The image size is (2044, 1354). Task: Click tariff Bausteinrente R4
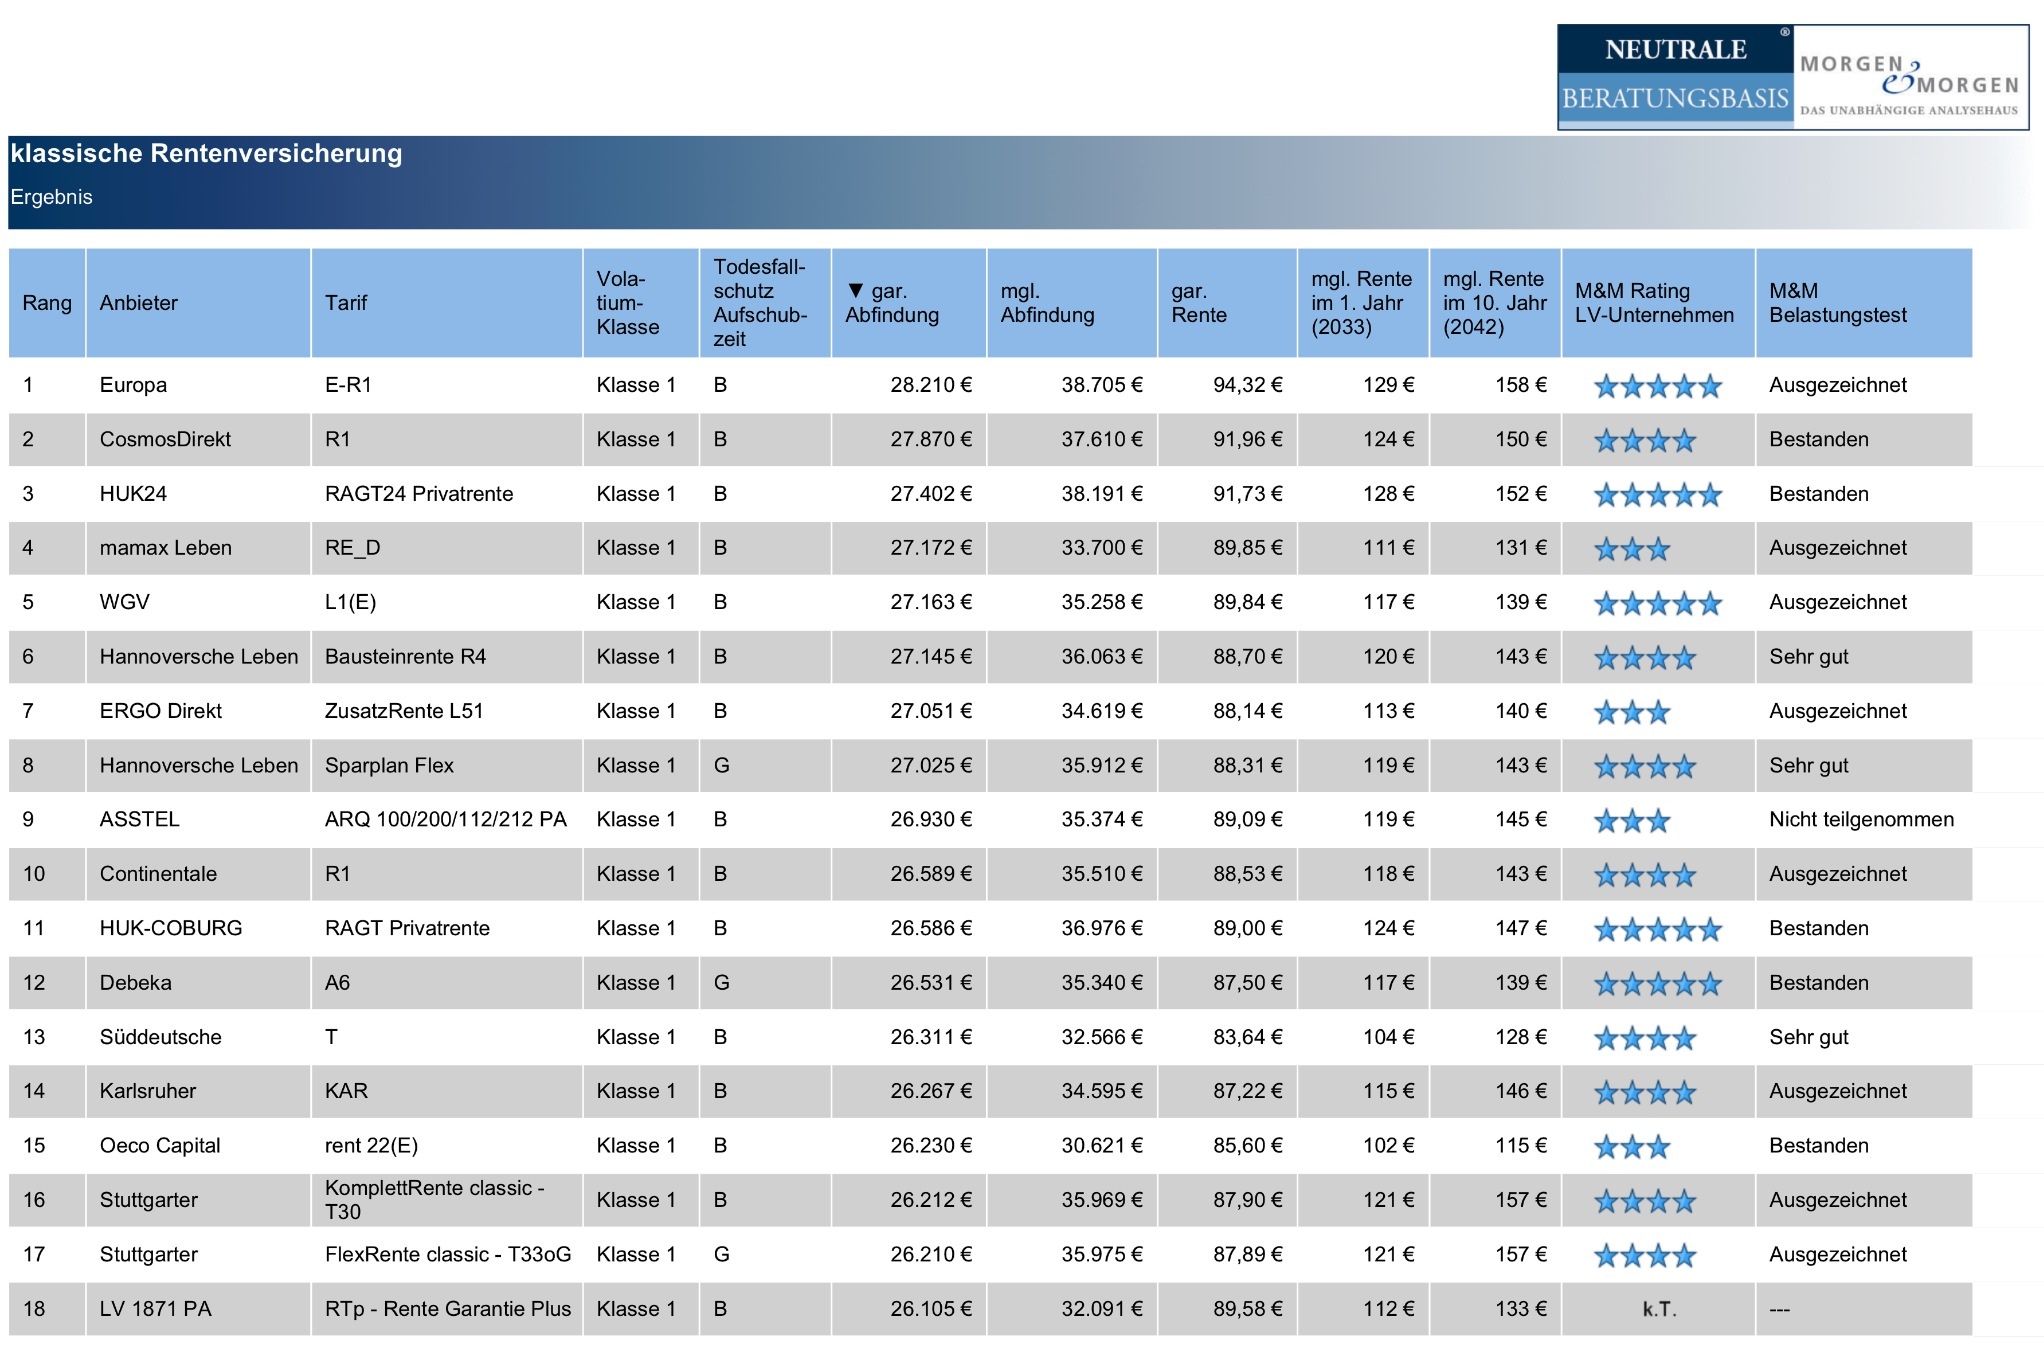405,657
